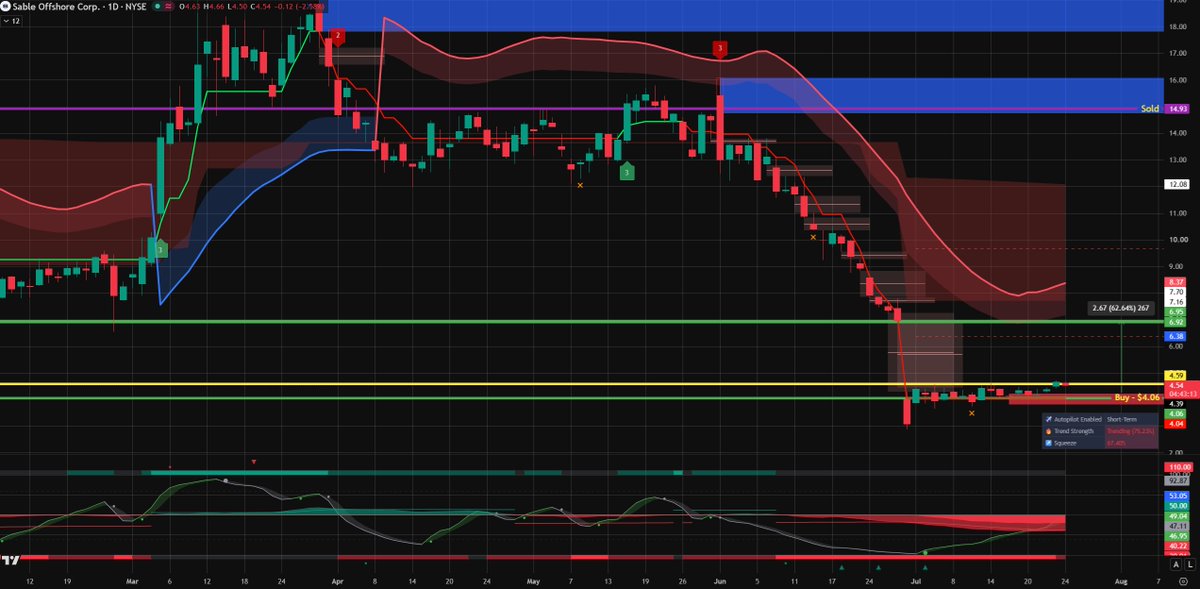Click the 46.95 green indicator label
Viewport: 1200px width, 589px height.
pyautogui.click(x=1176, y=537)
